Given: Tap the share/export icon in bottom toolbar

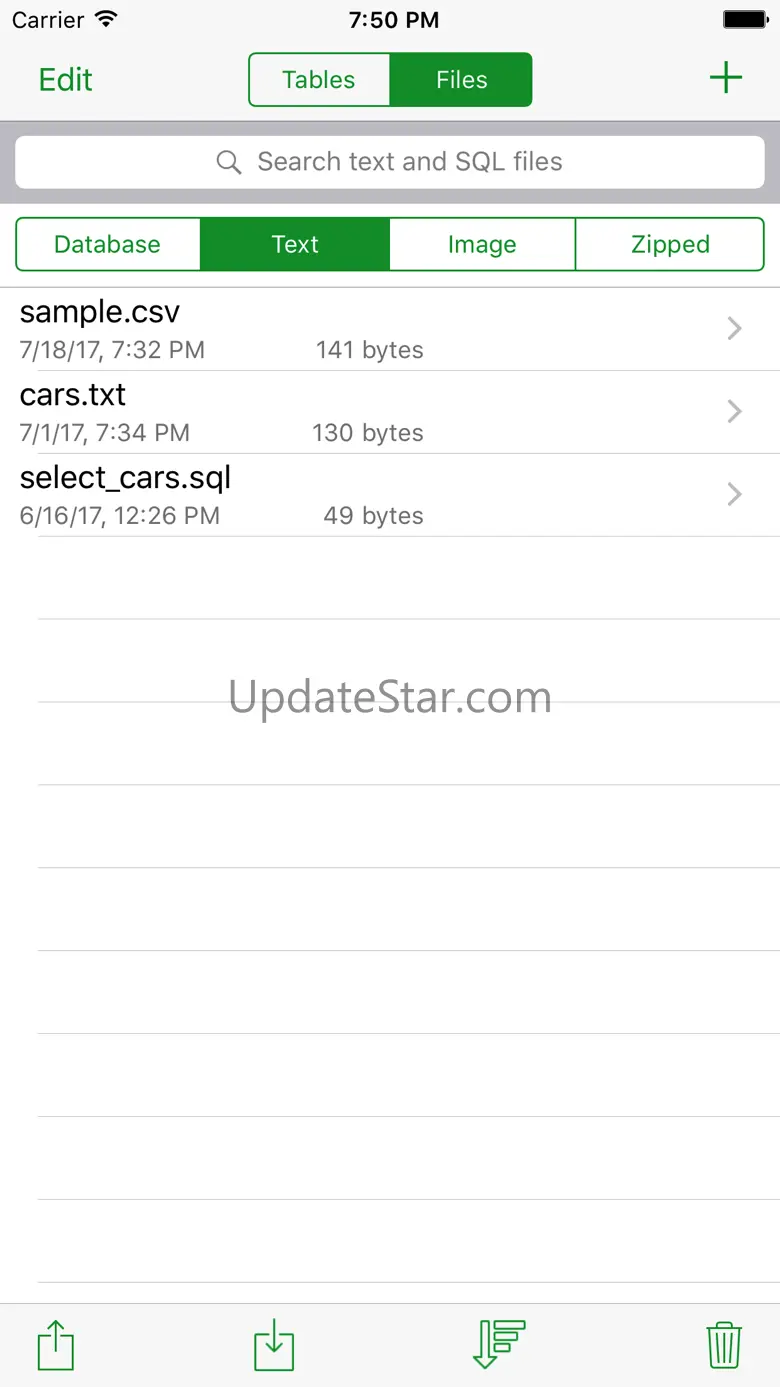Looking at the screenshot, I should click(x=56, y=1345).
